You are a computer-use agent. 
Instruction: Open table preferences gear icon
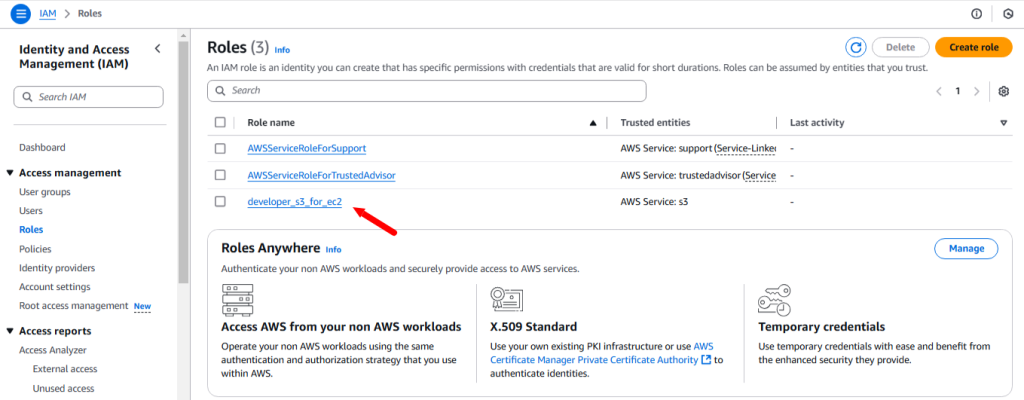point(1004,92)
